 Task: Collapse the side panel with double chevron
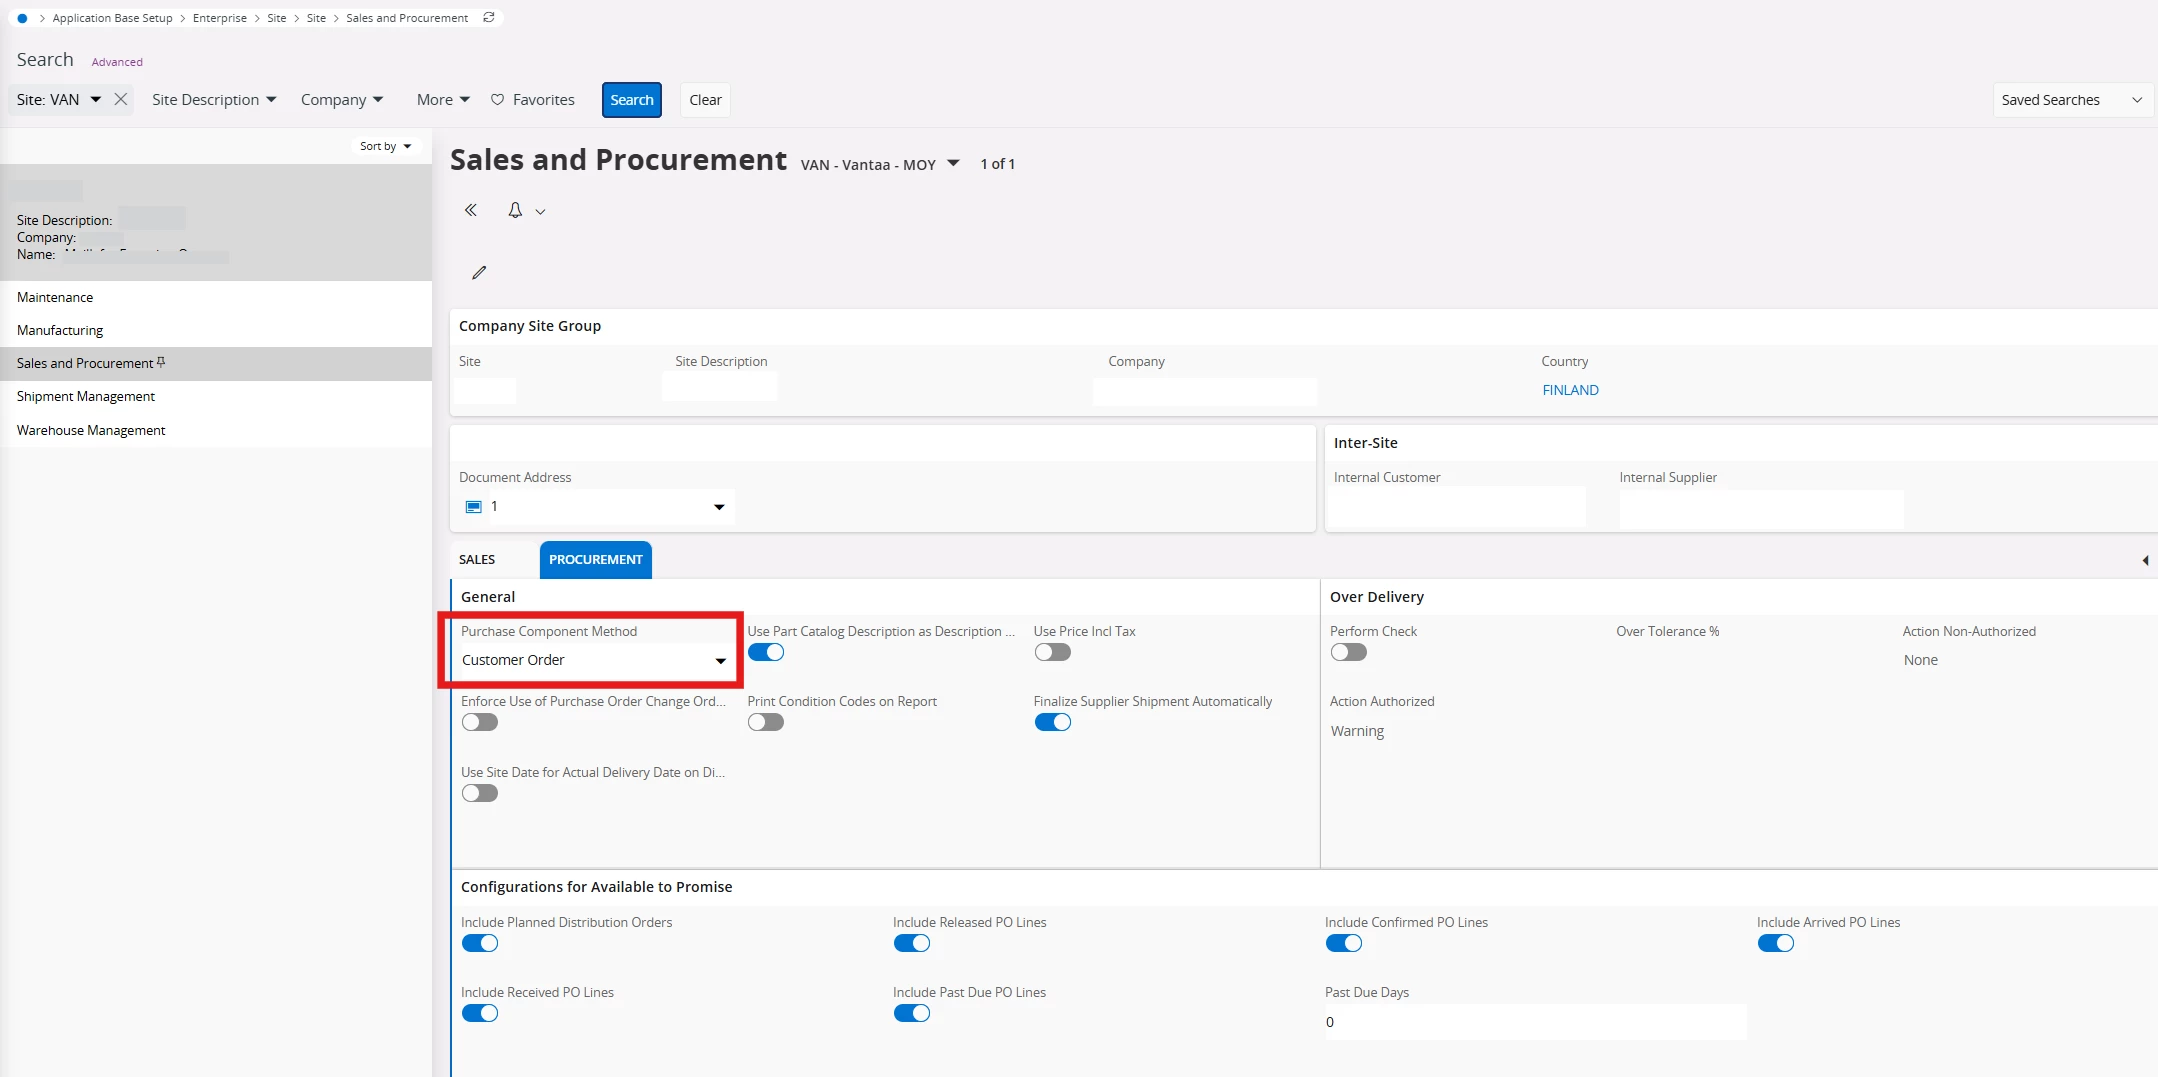471,210
